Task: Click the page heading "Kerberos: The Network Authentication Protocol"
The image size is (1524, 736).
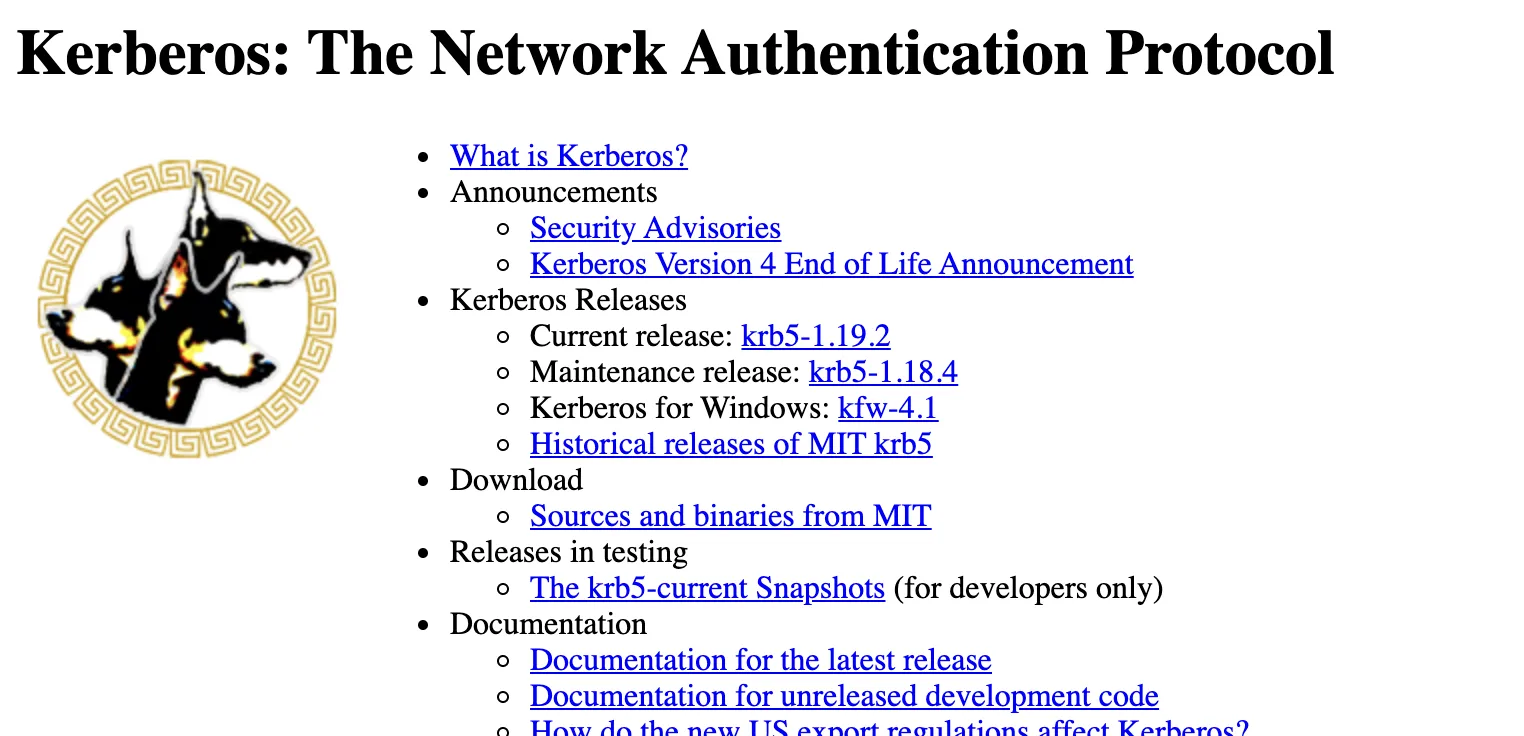Action: (x=676, y=52)
